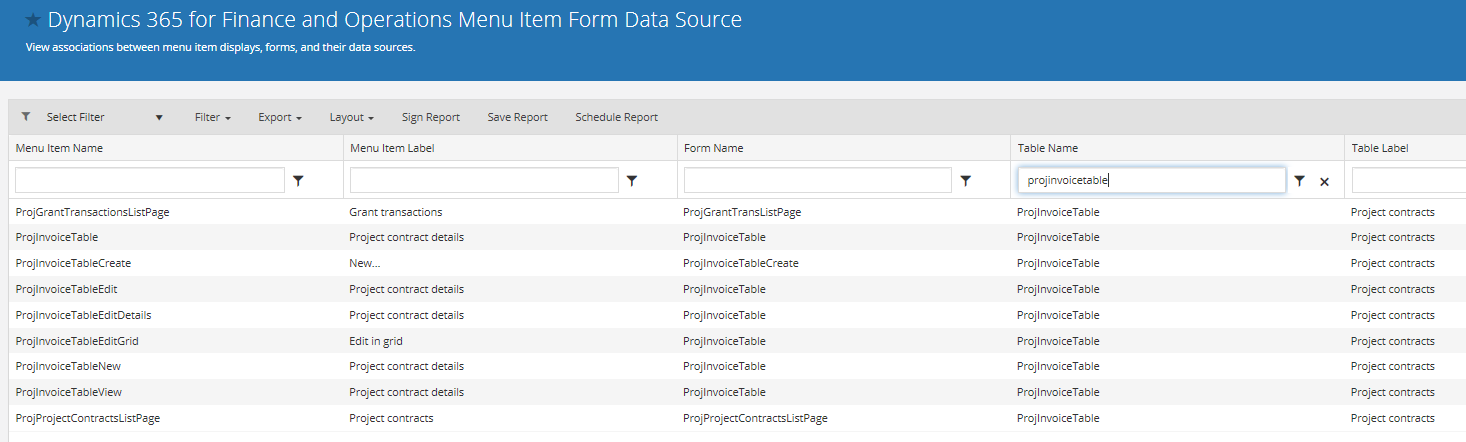Click the New... label cell
The height and width of the screenshot is (442, 1466).
click(x=365, y=263)
